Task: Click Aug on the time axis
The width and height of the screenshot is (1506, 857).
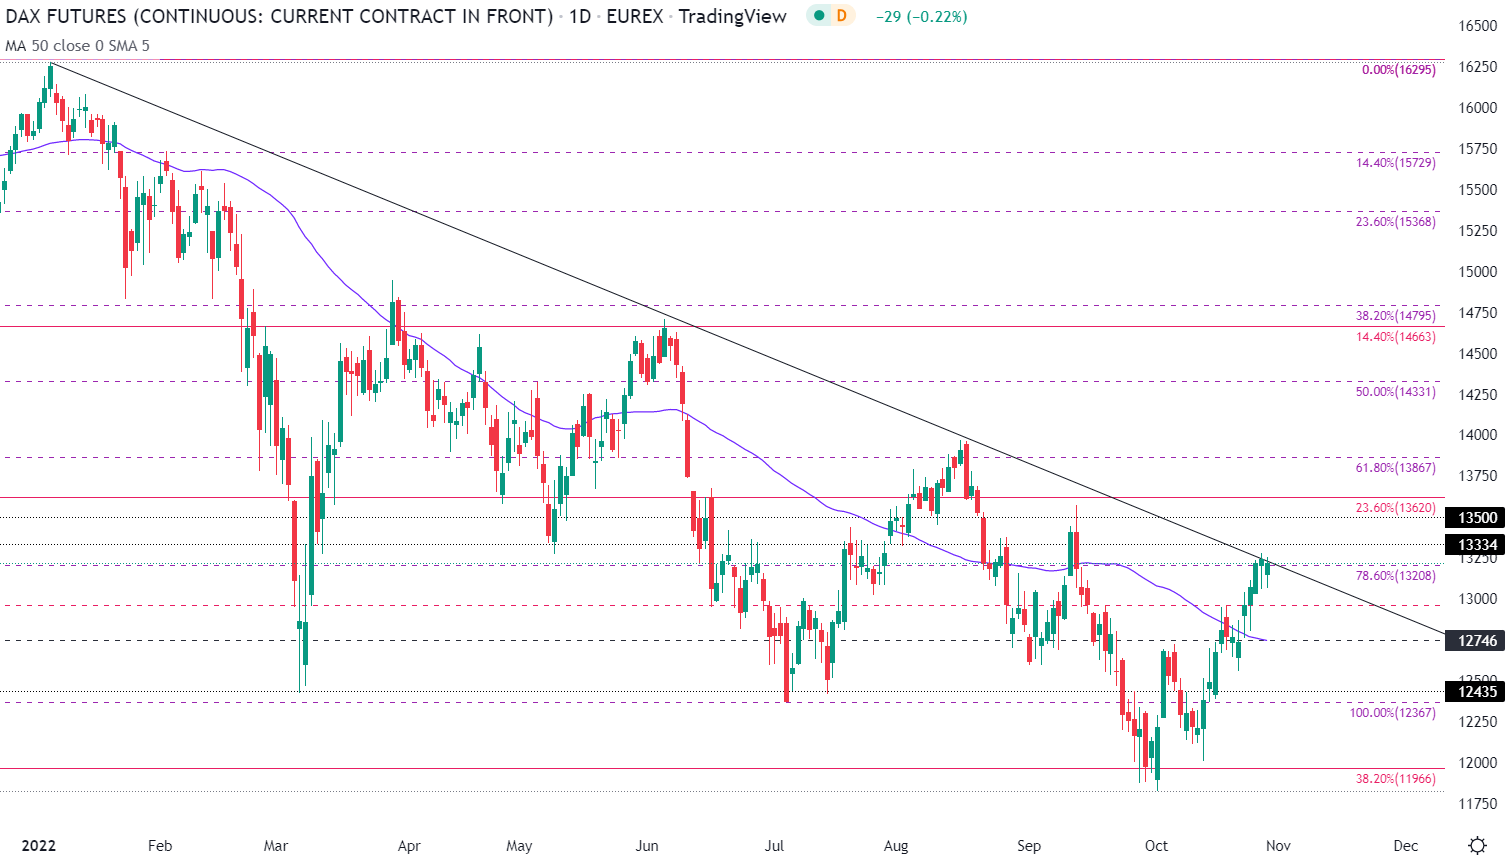Action: coord(896,846)
